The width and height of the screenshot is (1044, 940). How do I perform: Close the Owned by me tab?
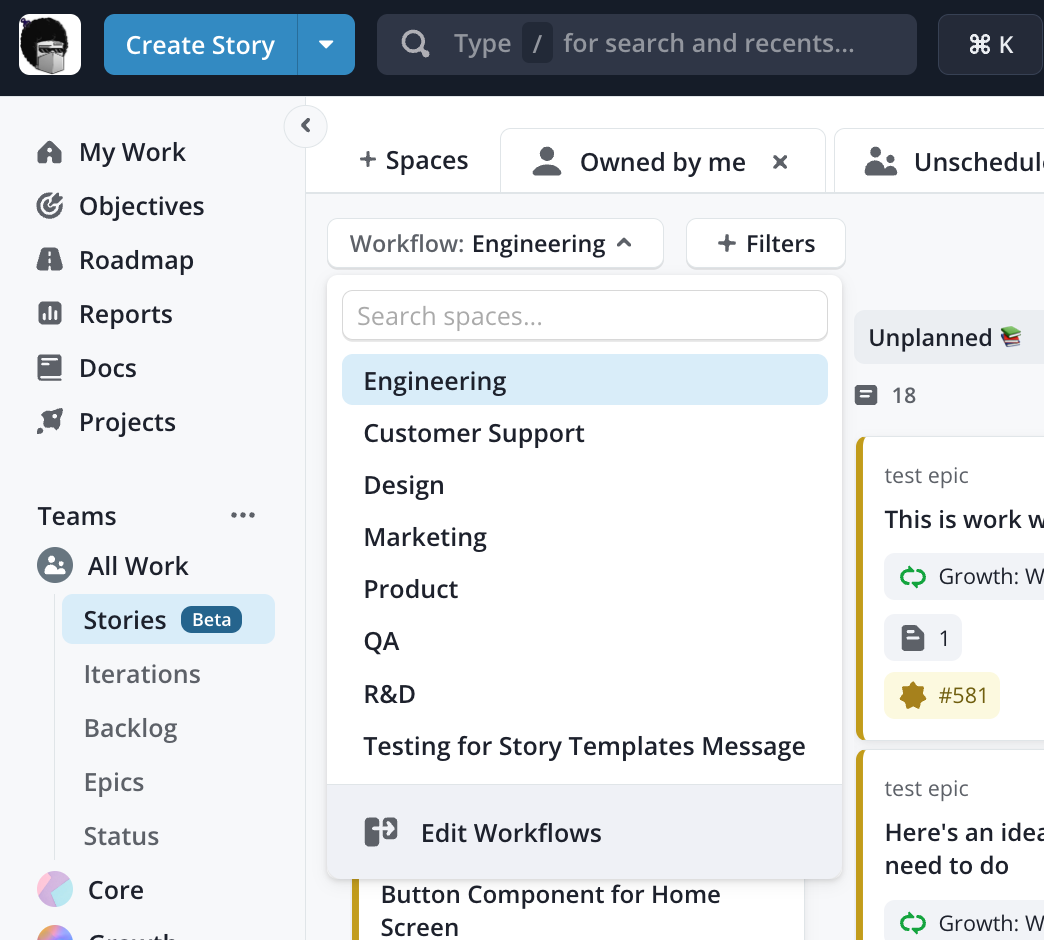tap(781, 162)
